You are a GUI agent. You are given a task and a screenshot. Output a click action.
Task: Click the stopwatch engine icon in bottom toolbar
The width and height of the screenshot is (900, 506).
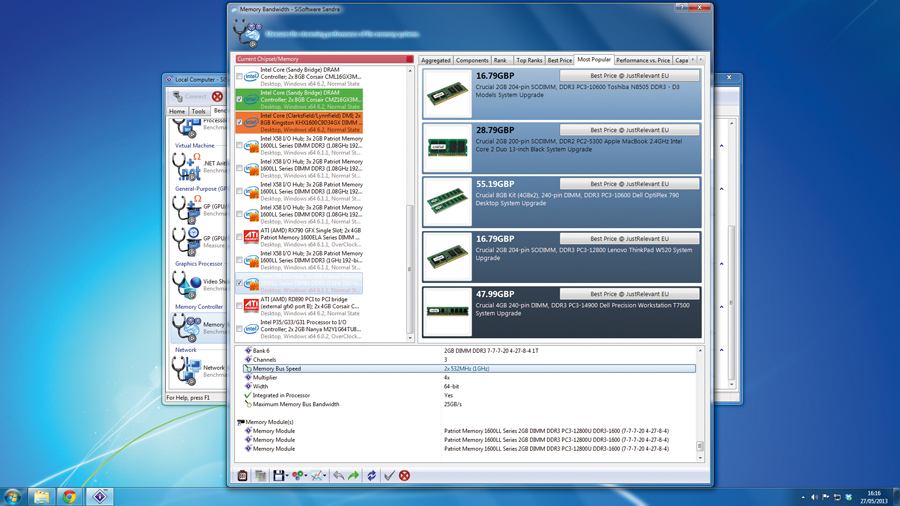[242, 476]
